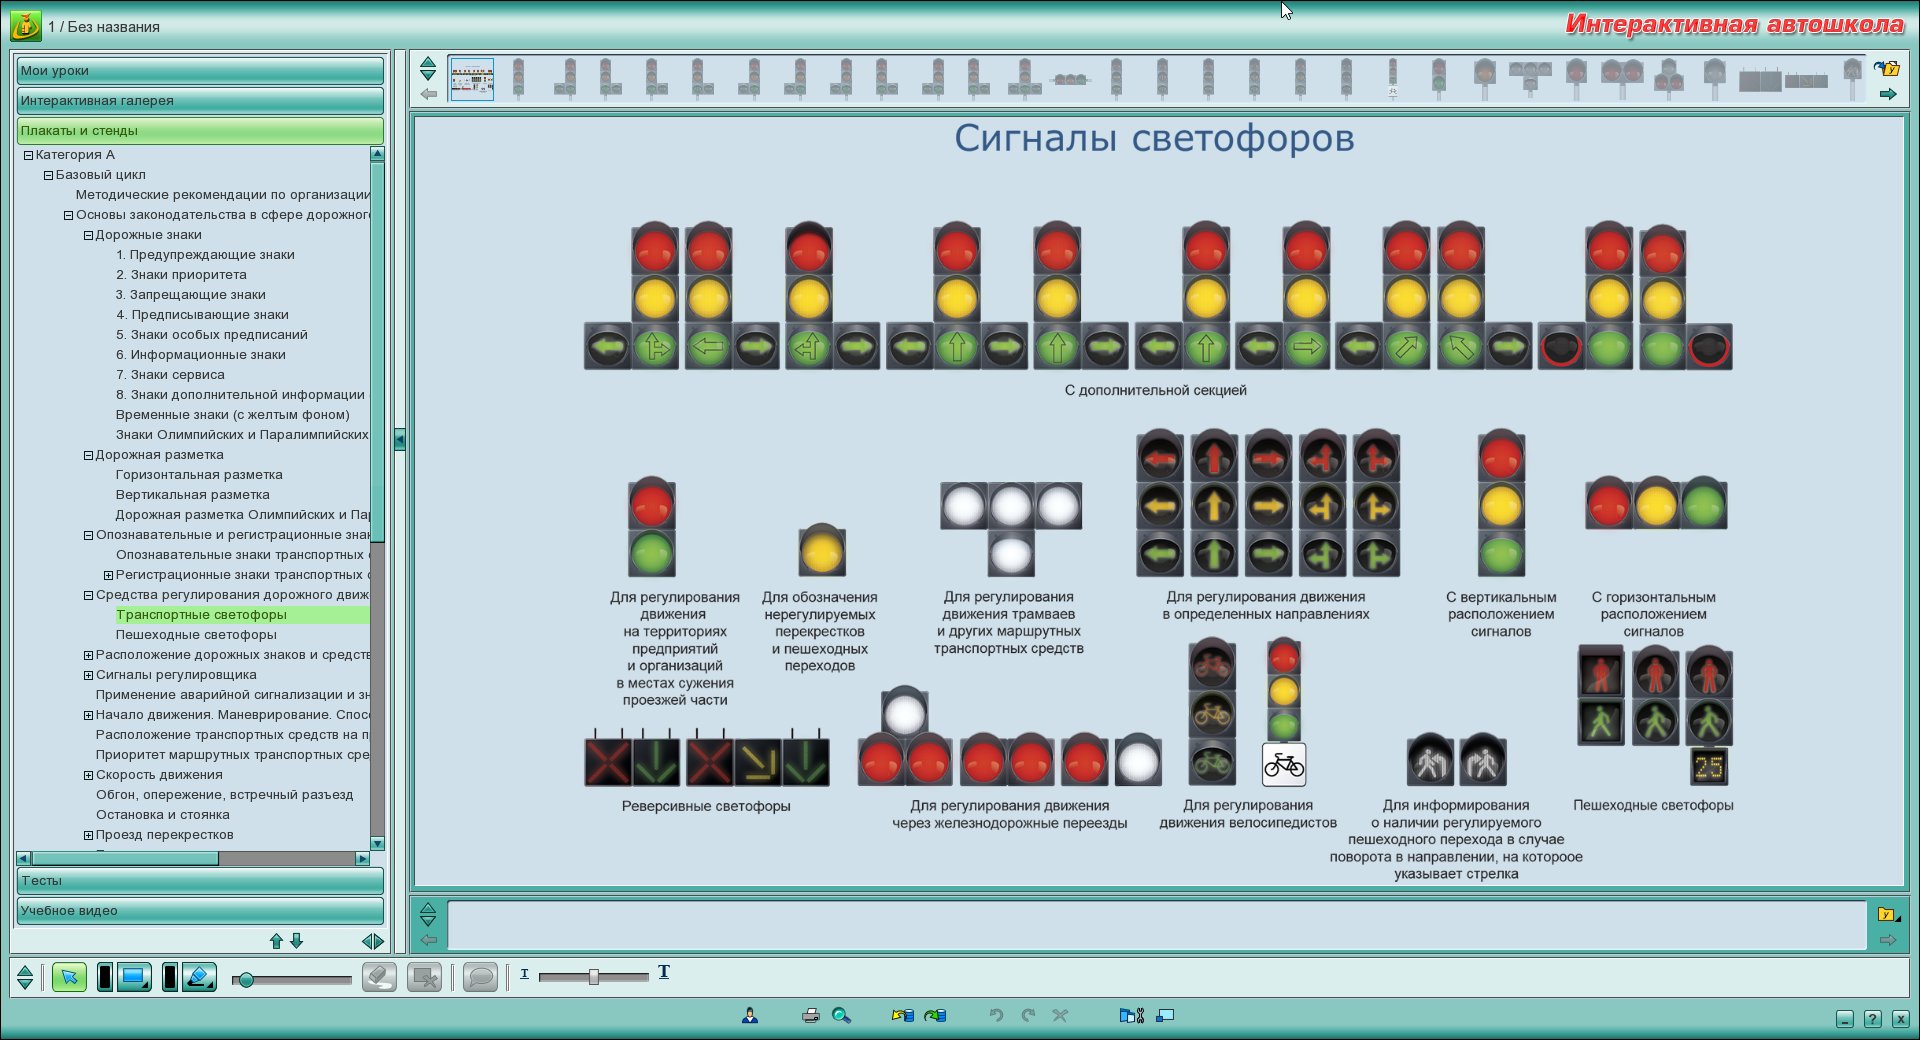Redo the last action
The width and height of the screenshot is (1920, 1040).
1028,1016
